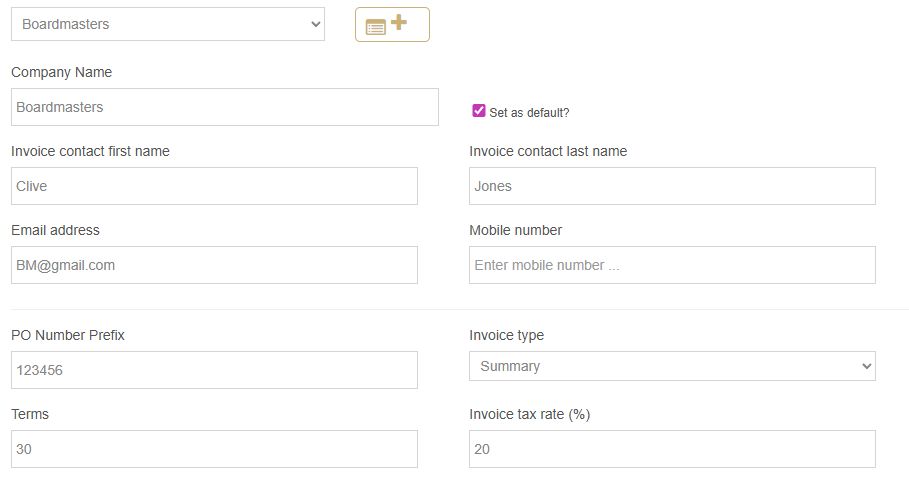Click the PO Number Prefix input box
Screen dimensions: 909x486
(214, 370)
